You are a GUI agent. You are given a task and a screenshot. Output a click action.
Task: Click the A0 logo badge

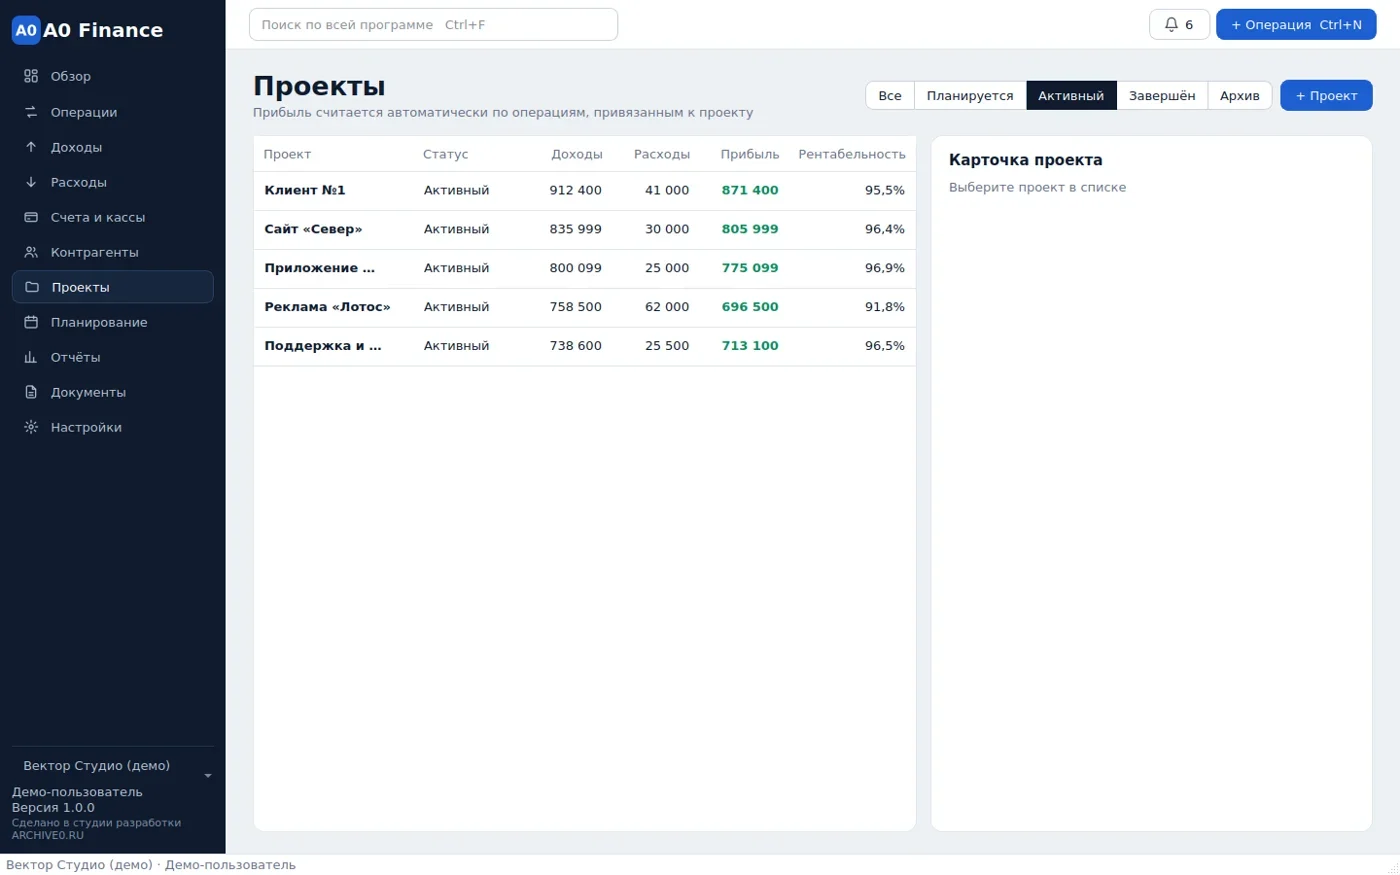click(26, 30)
